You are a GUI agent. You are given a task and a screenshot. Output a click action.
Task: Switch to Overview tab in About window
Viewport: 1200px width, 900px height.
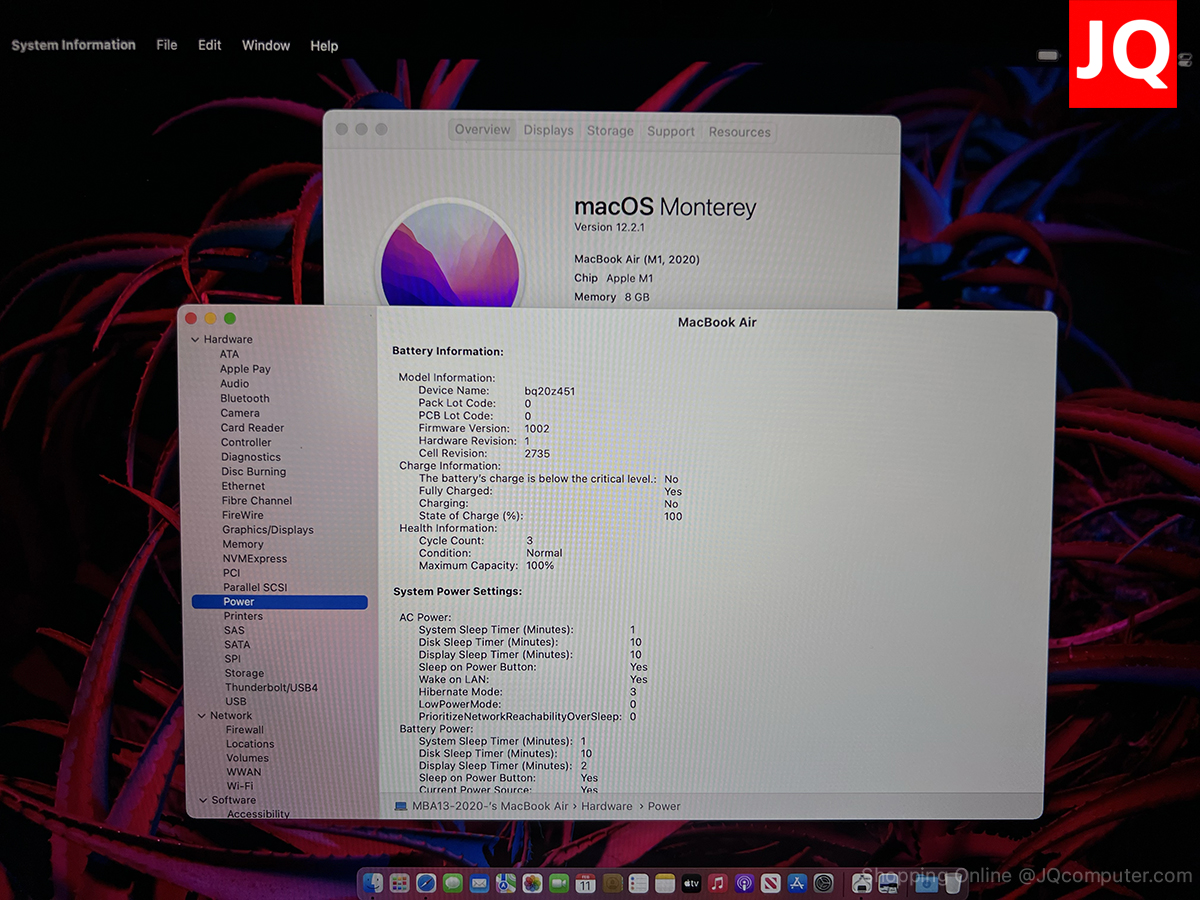point(483,130)
